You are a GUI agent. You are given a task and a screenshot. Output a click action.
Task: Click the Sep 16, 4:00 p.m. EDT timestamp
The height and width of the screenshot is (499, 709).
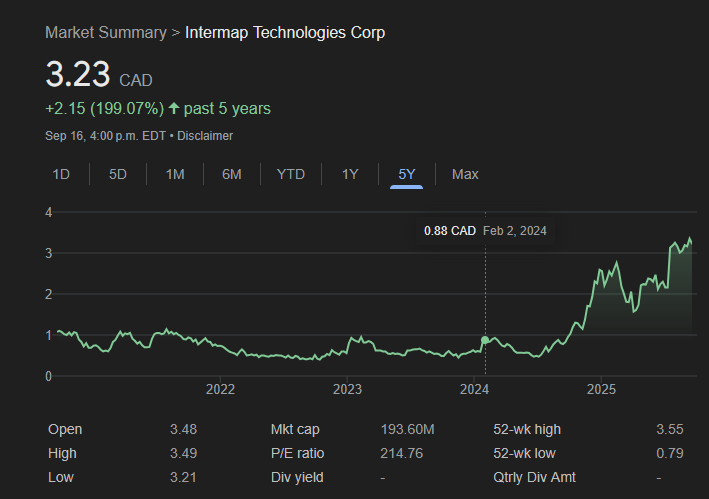tap(105, 136)
